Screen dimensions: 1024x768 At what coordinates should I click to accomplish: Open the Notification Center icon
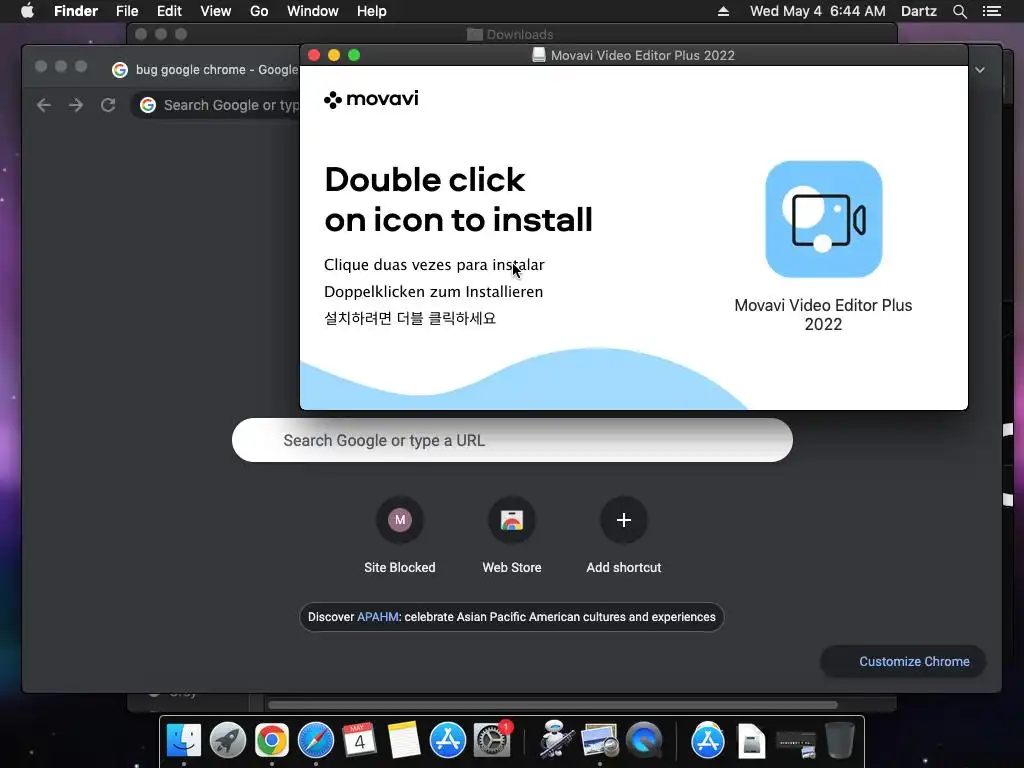pos(992,11)
